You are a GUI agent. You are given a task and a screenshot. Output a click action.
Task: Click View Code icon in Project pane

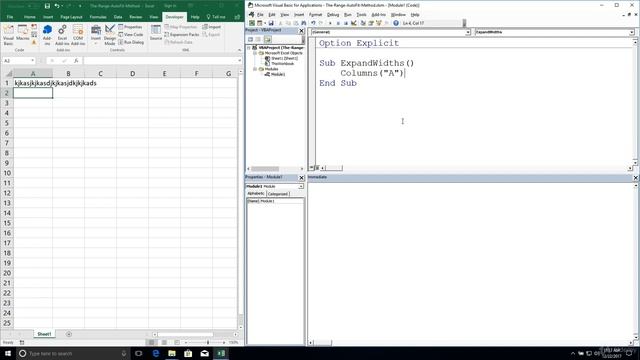250,40
